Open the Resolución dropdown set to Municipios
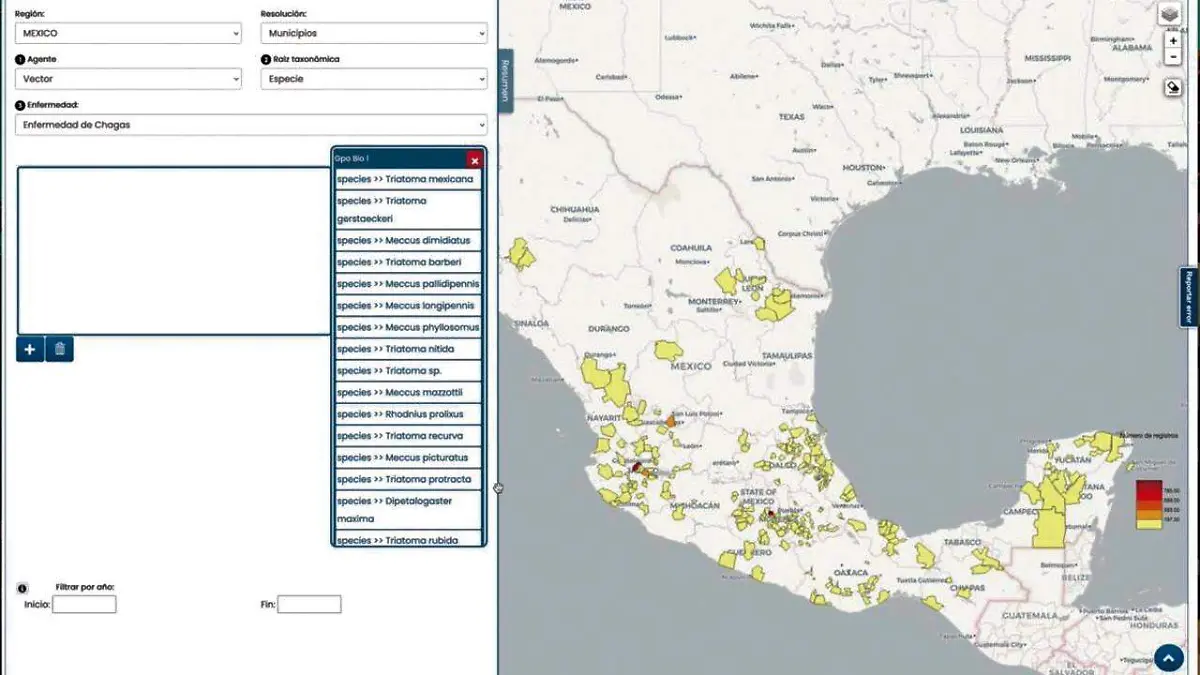The height and width of the screenshot is (675, 1200). 373,33
